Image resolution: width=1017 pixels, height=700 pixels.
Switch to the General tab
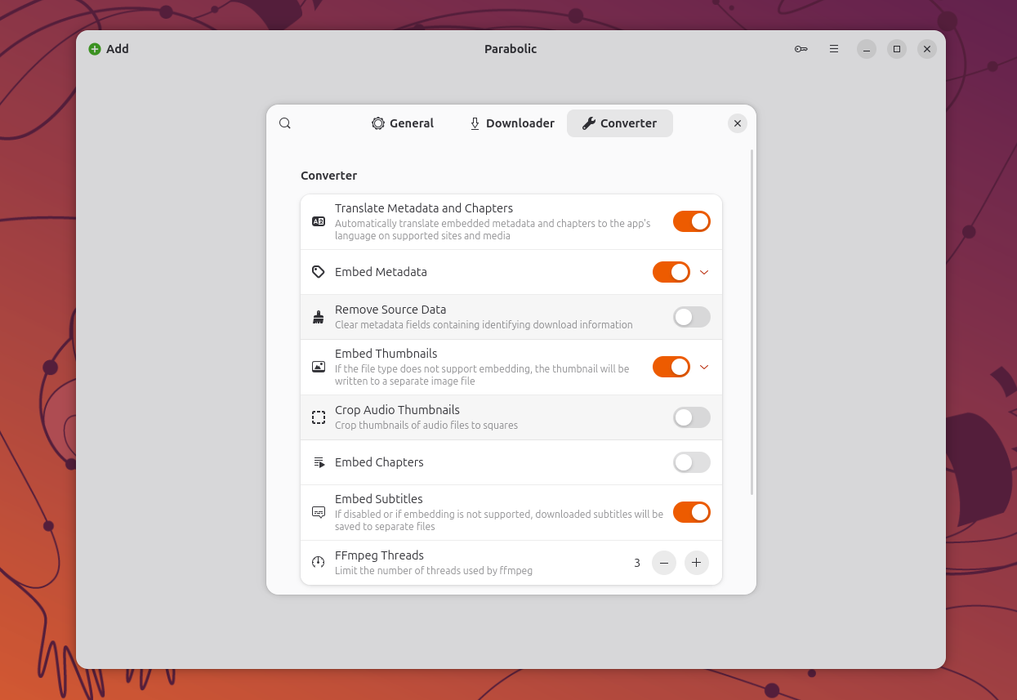click(403, 123)
